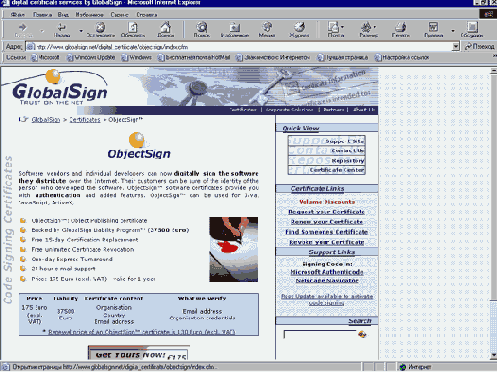Click the Refresh page toolbar icon
The image size is (497, 372).
[133, 27]
